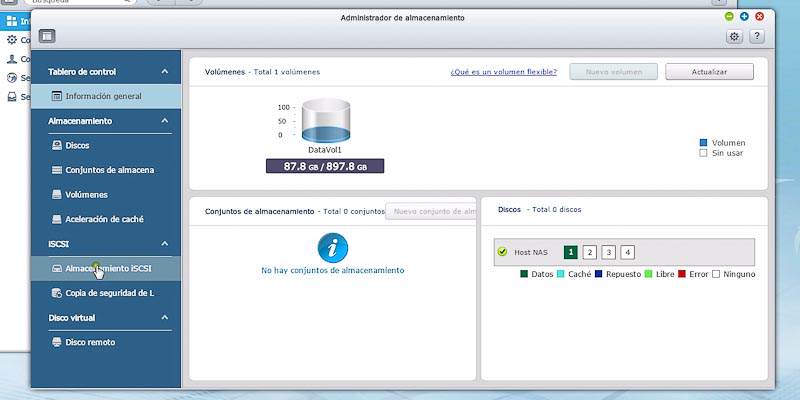
Task: Collapse the Disco virtual section
Action: [x=164, y=317]
